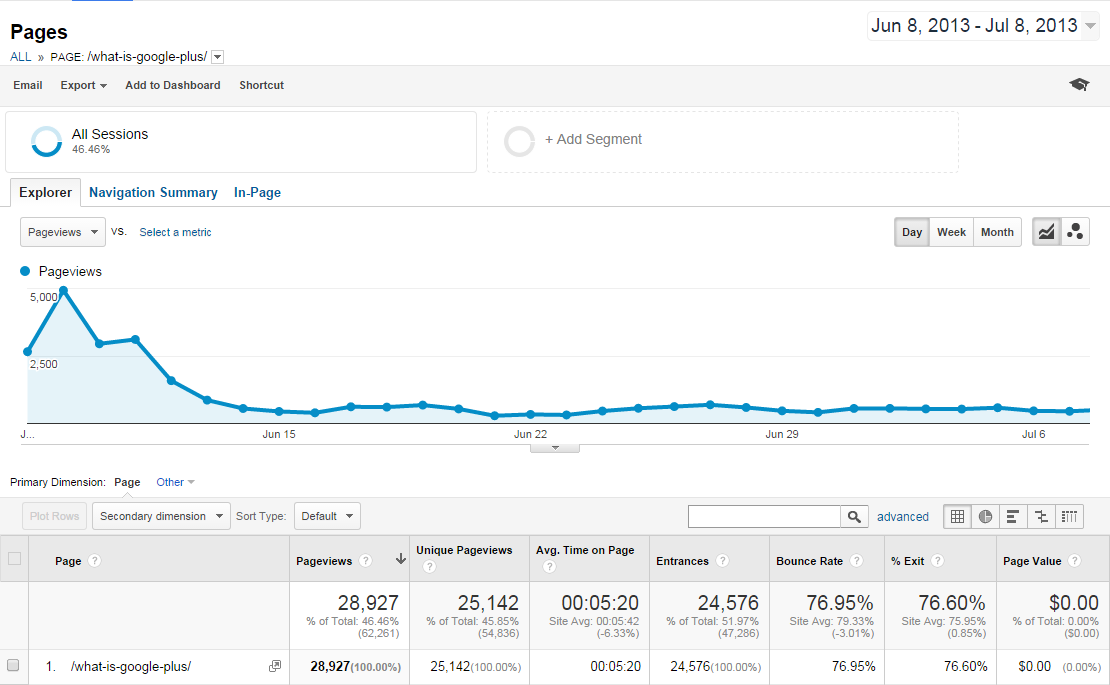Show help for % Exit column
Viewport: 1110px width, 685px height.
tap(937, 560)
